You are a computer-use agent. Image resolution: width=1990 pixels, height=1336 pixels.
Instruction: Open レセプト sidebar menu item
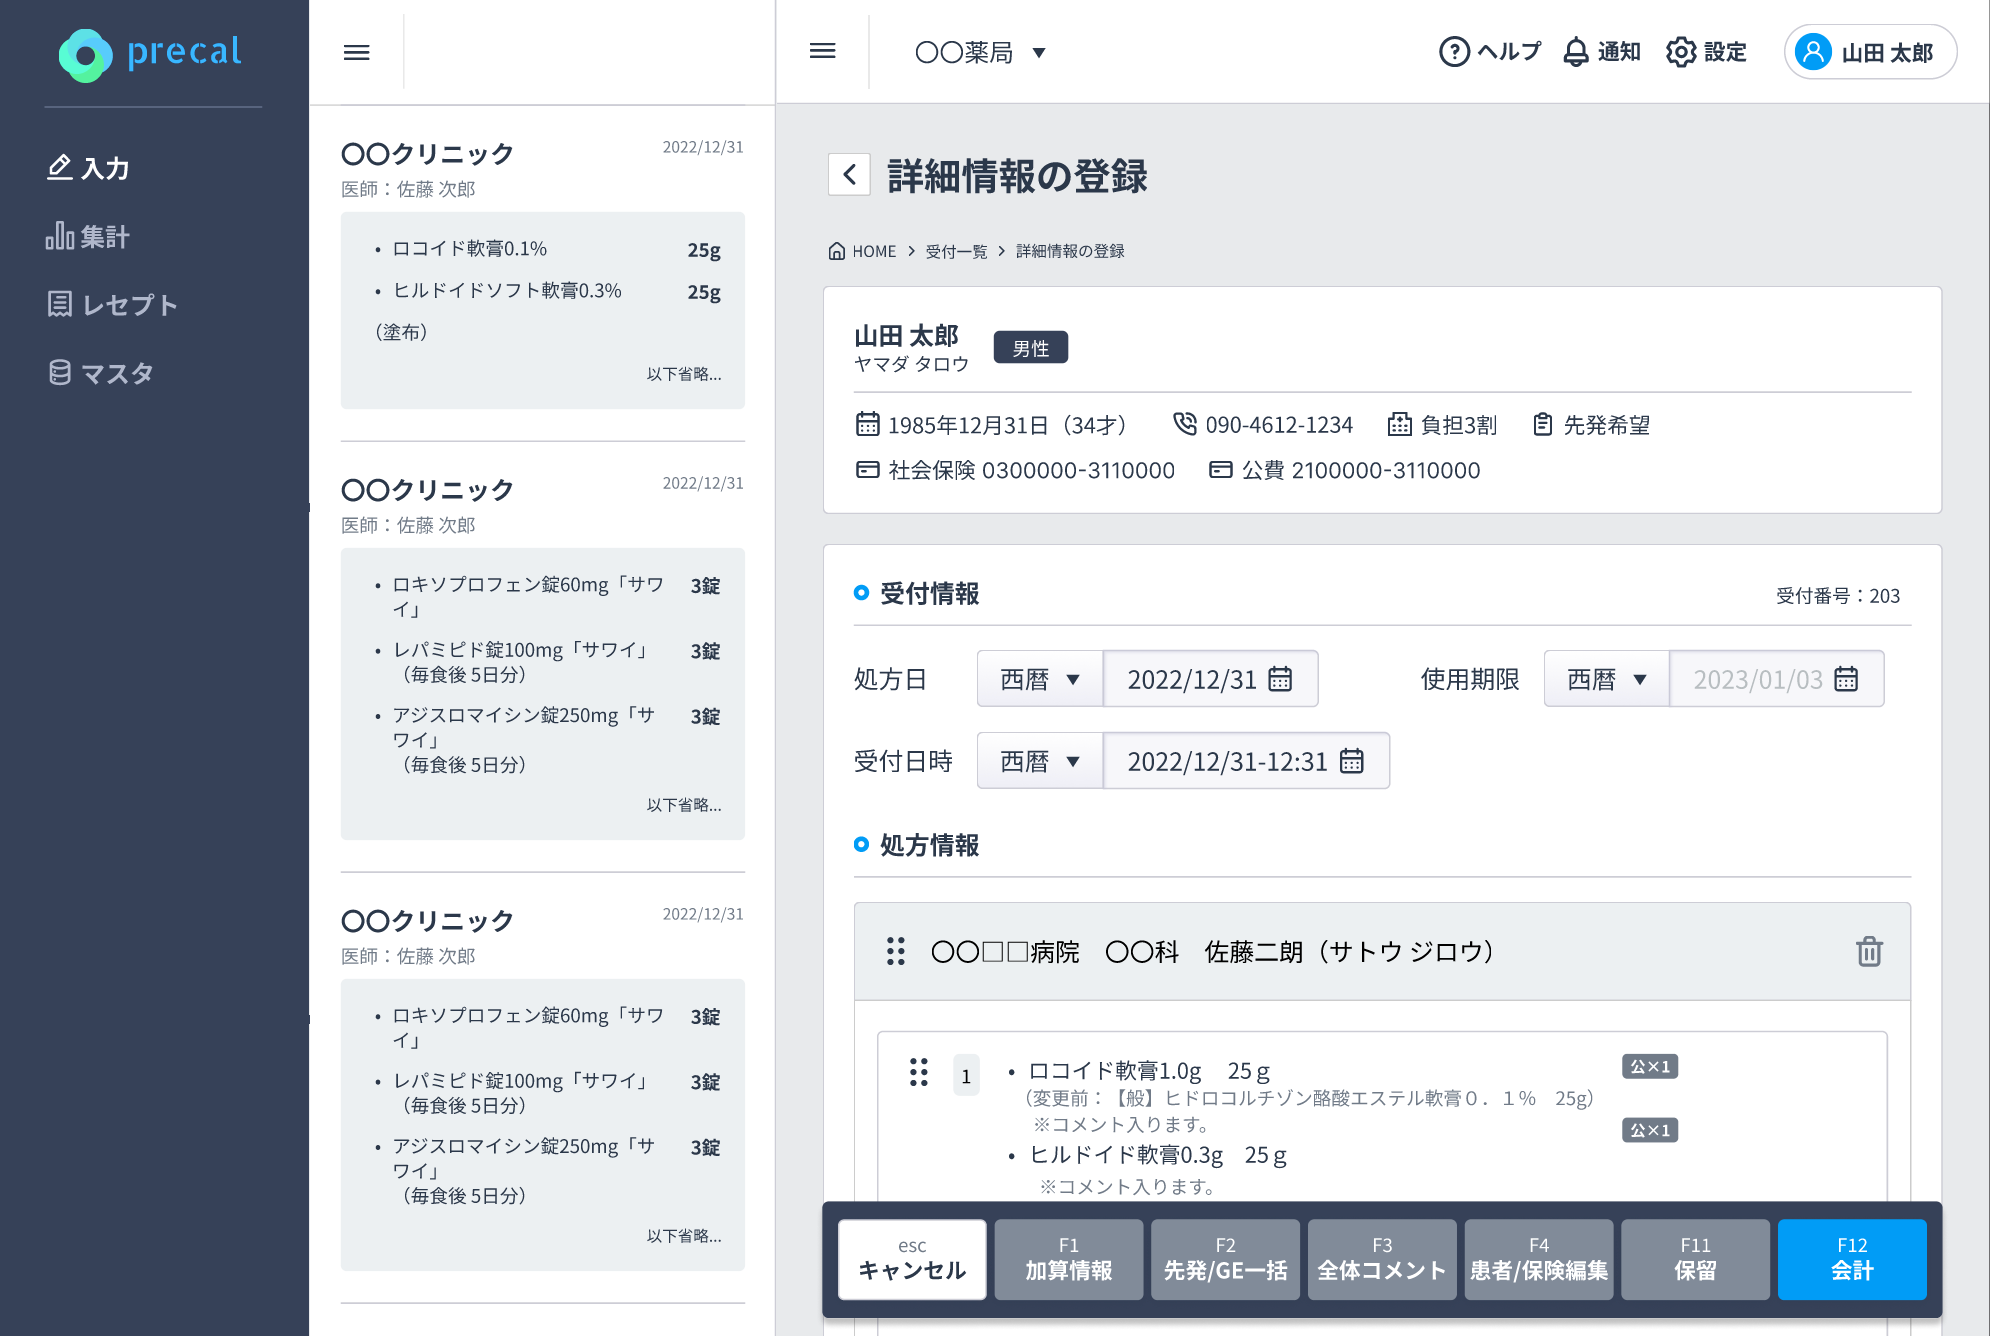[x=112, y=304]
